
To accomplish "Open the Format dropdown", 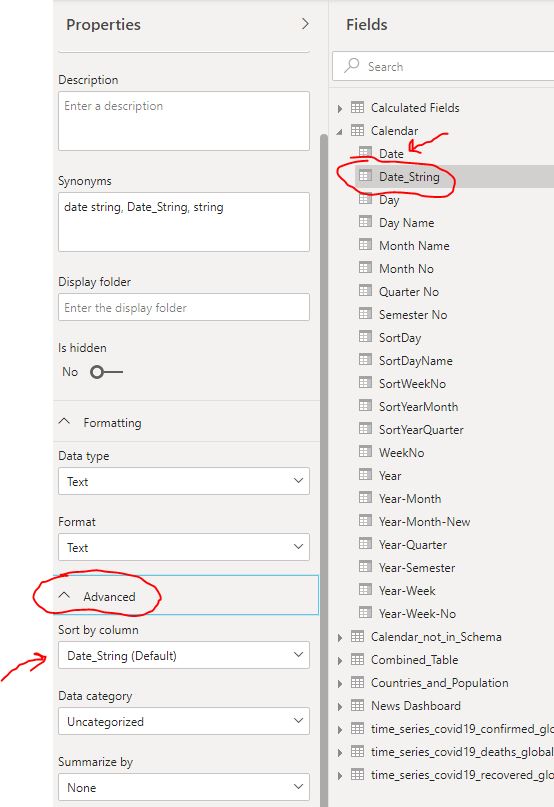I will [184, 547].
